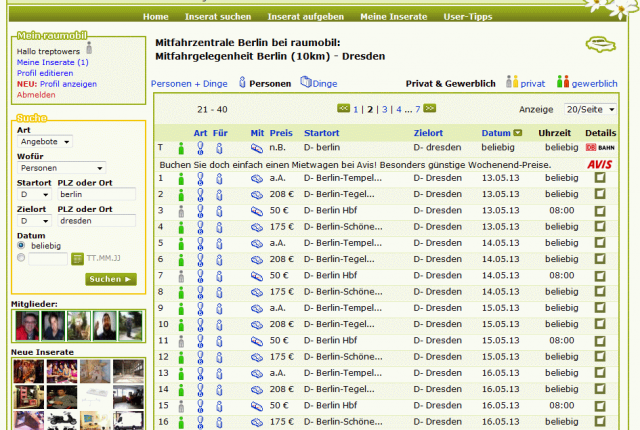Open details icon for listing 3

[x=600, y=211]
